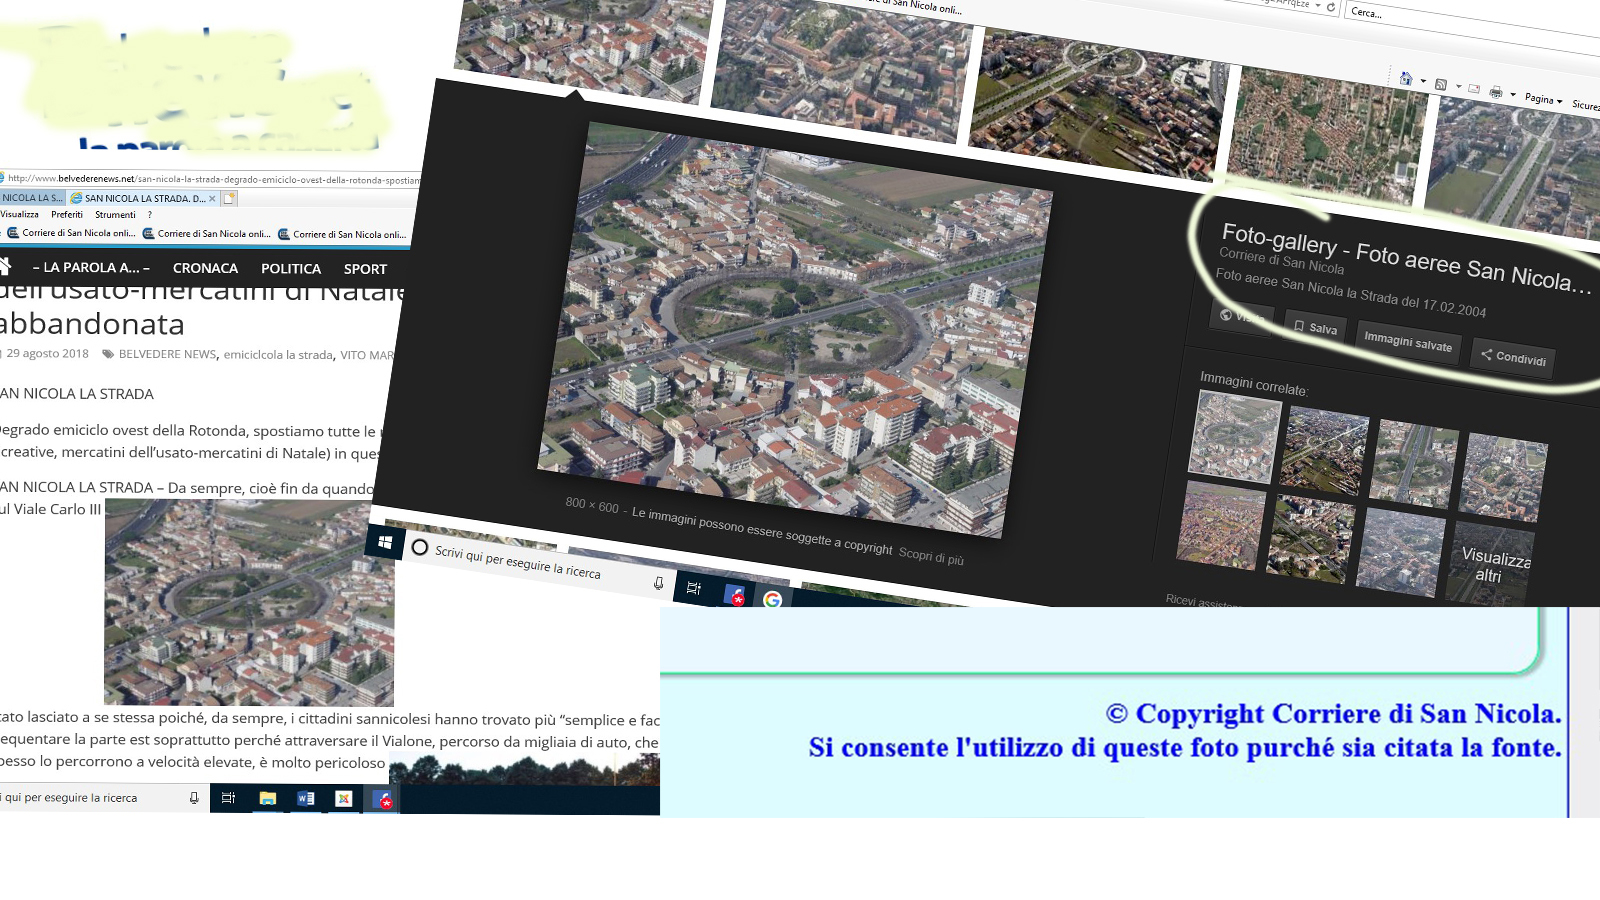Click the microphone icon on the bottom-left taskbar
The image size is (1600, 900).
point(194,798)
